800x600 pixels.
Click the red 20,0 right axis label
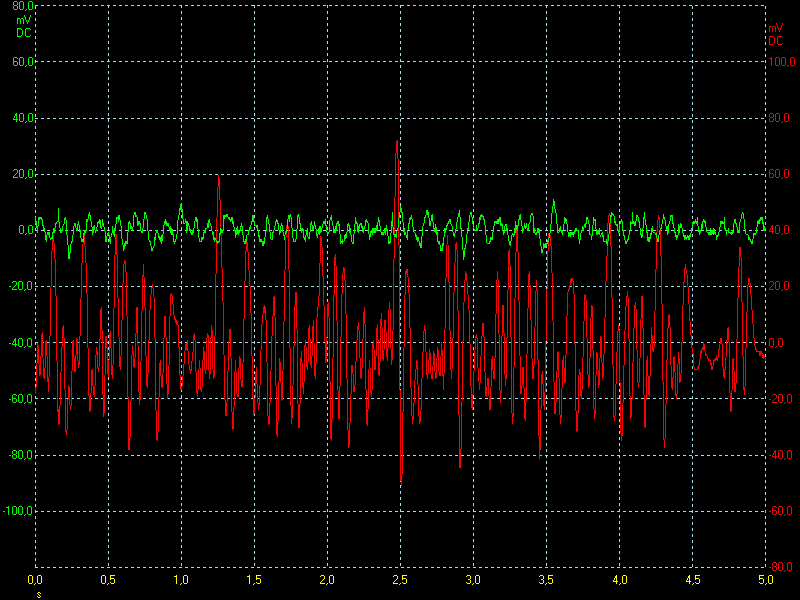click(x=779, y=286)
